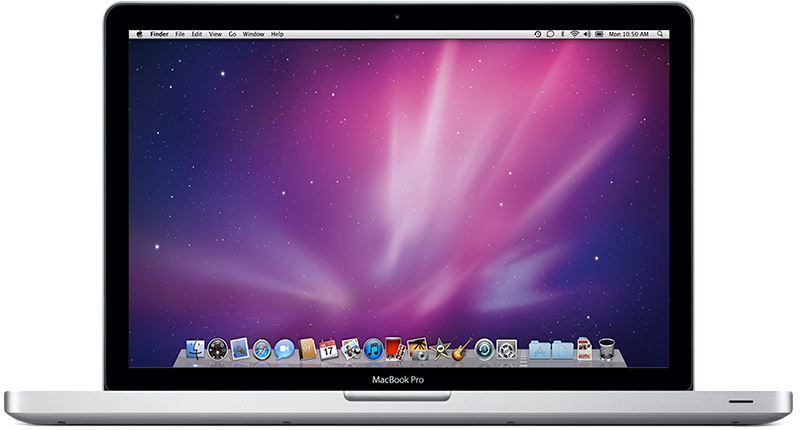The width and height of the screenshot is (800, 430).
Task: Open the Trash in the Dock
Action: (607, 349)
